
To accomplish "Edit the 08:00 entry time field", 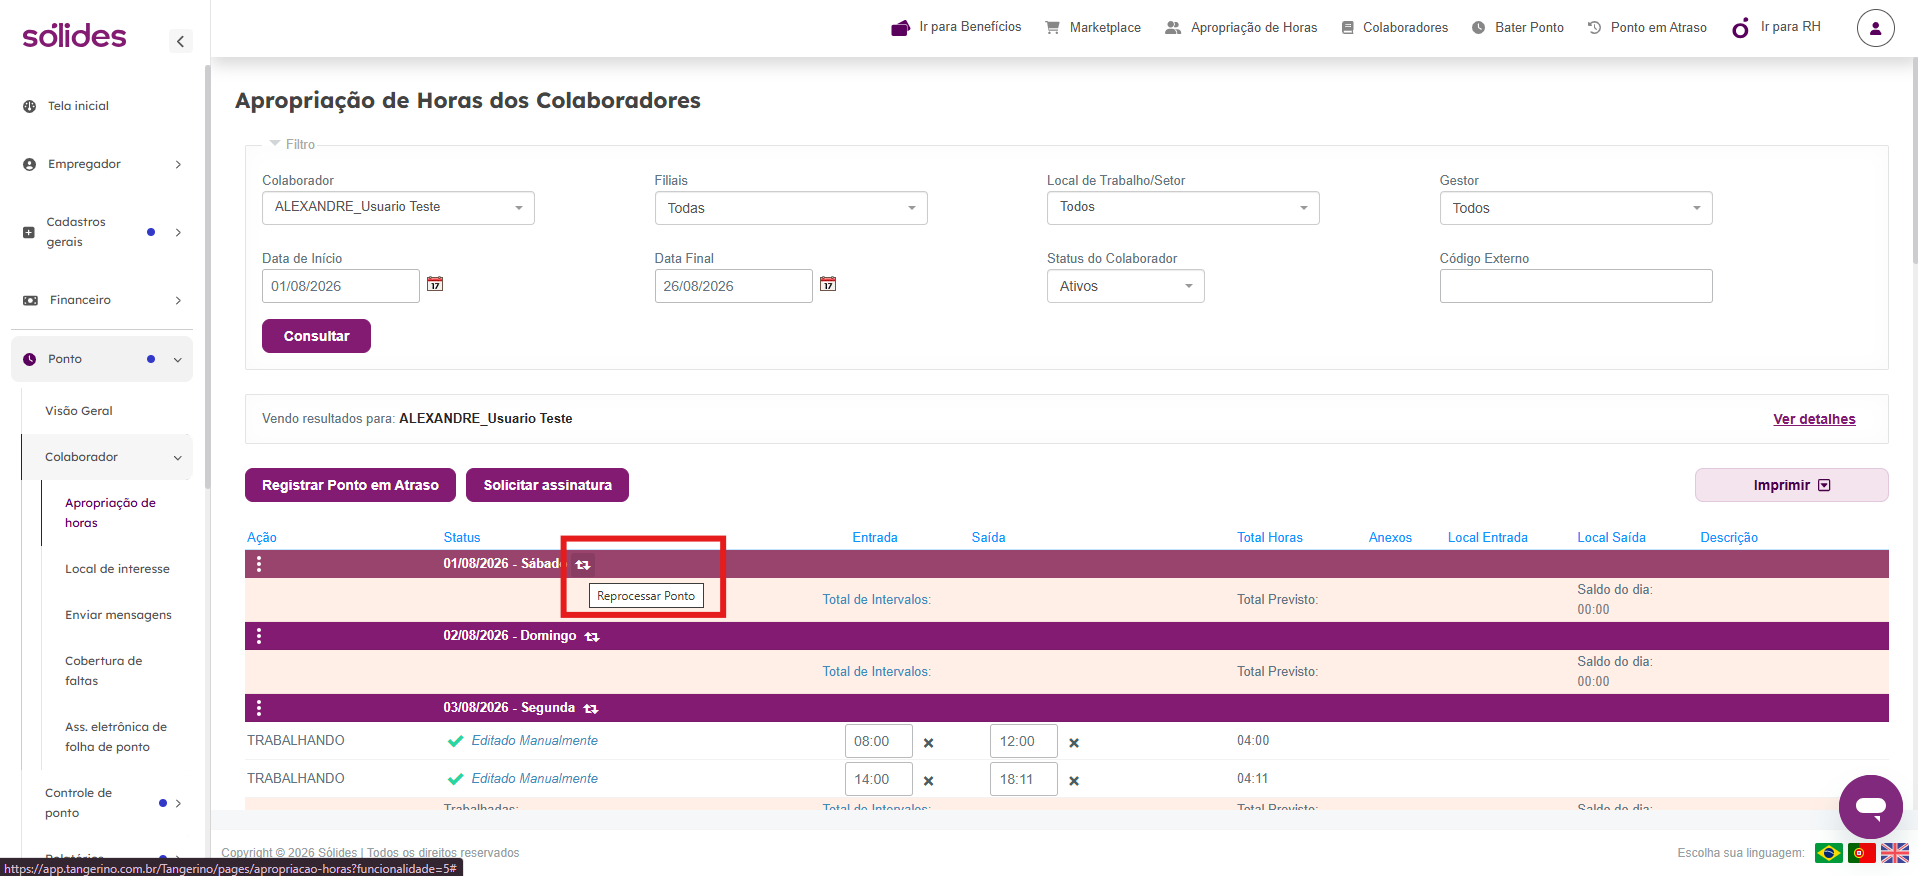I will [x=879, y=741].
